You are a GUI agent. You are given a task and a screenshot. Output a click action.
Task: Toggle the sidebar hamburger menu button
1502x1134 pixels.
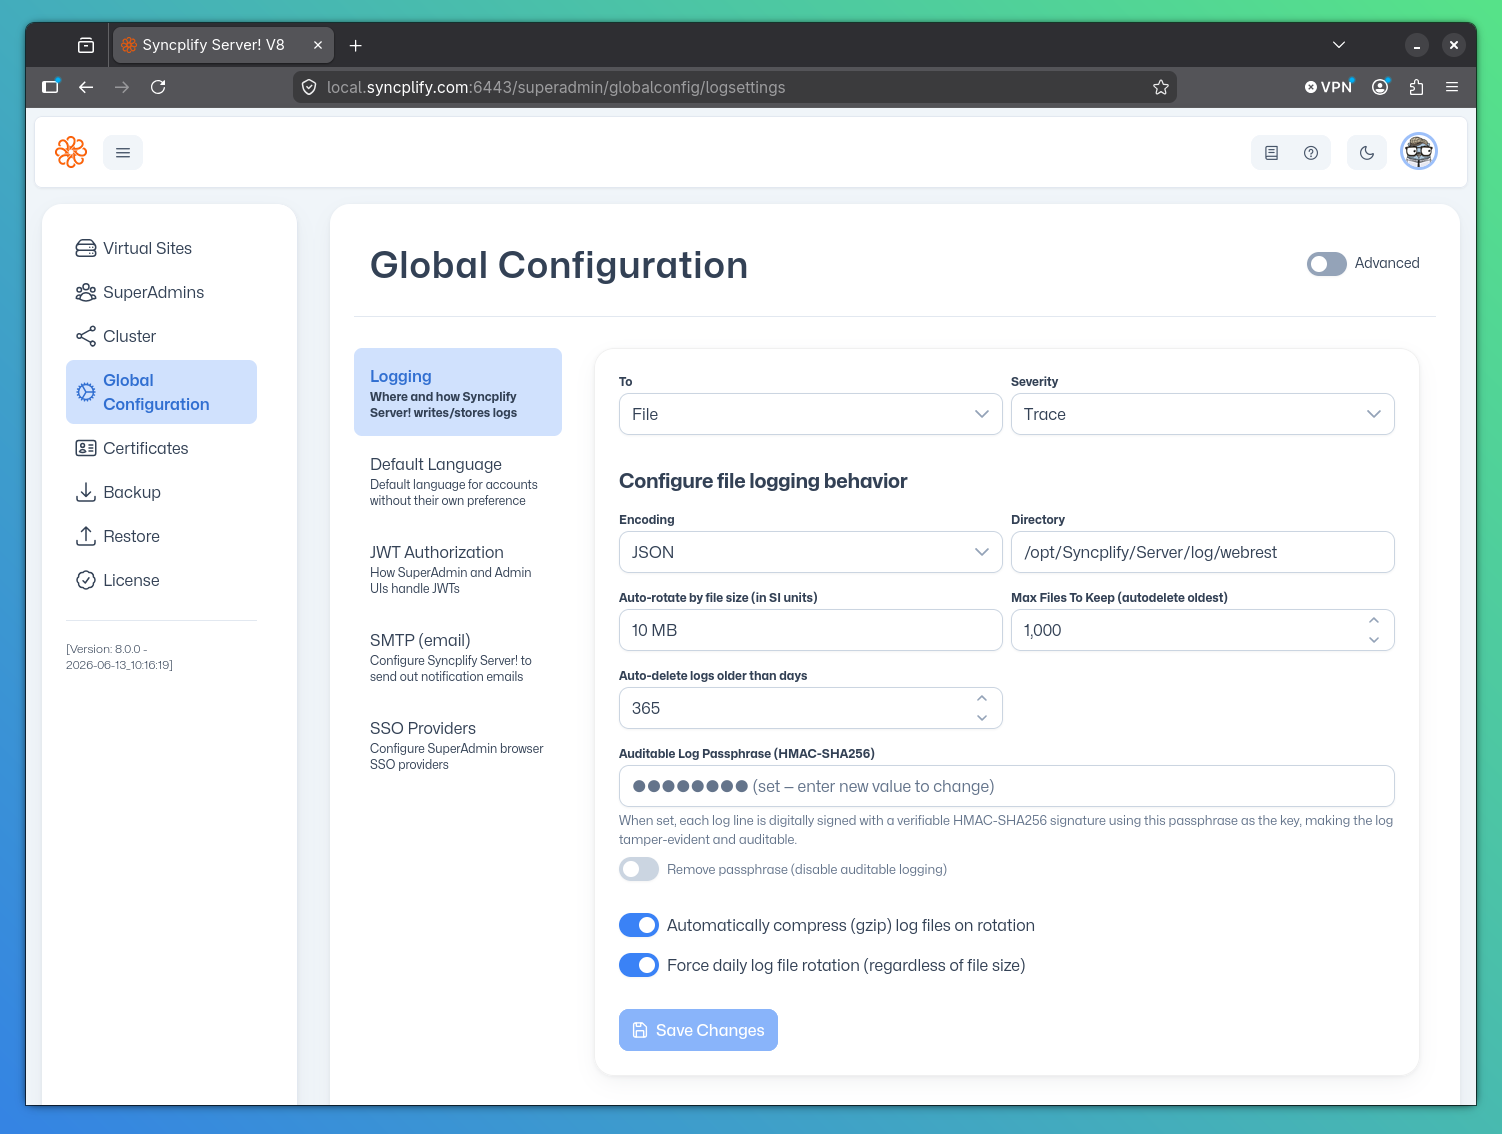point(123,153)
